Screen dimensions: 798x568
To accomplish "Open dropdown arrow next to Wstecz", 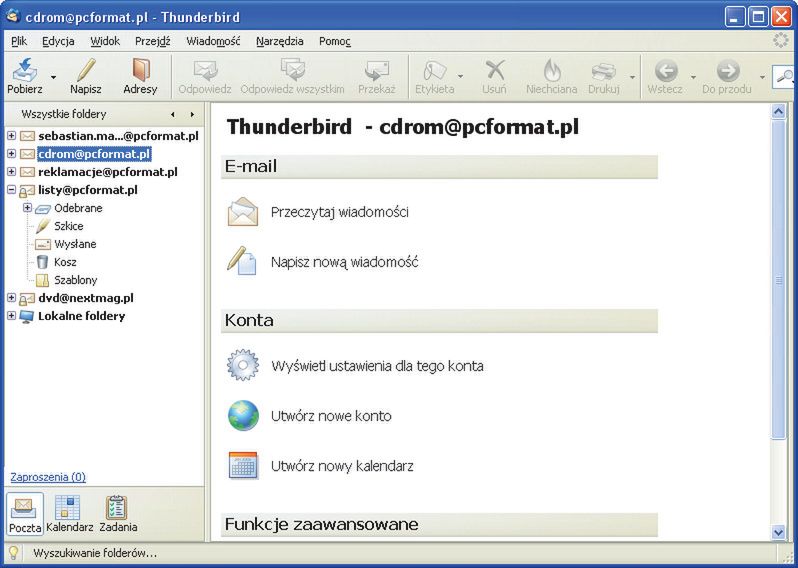I will (693, 77).
